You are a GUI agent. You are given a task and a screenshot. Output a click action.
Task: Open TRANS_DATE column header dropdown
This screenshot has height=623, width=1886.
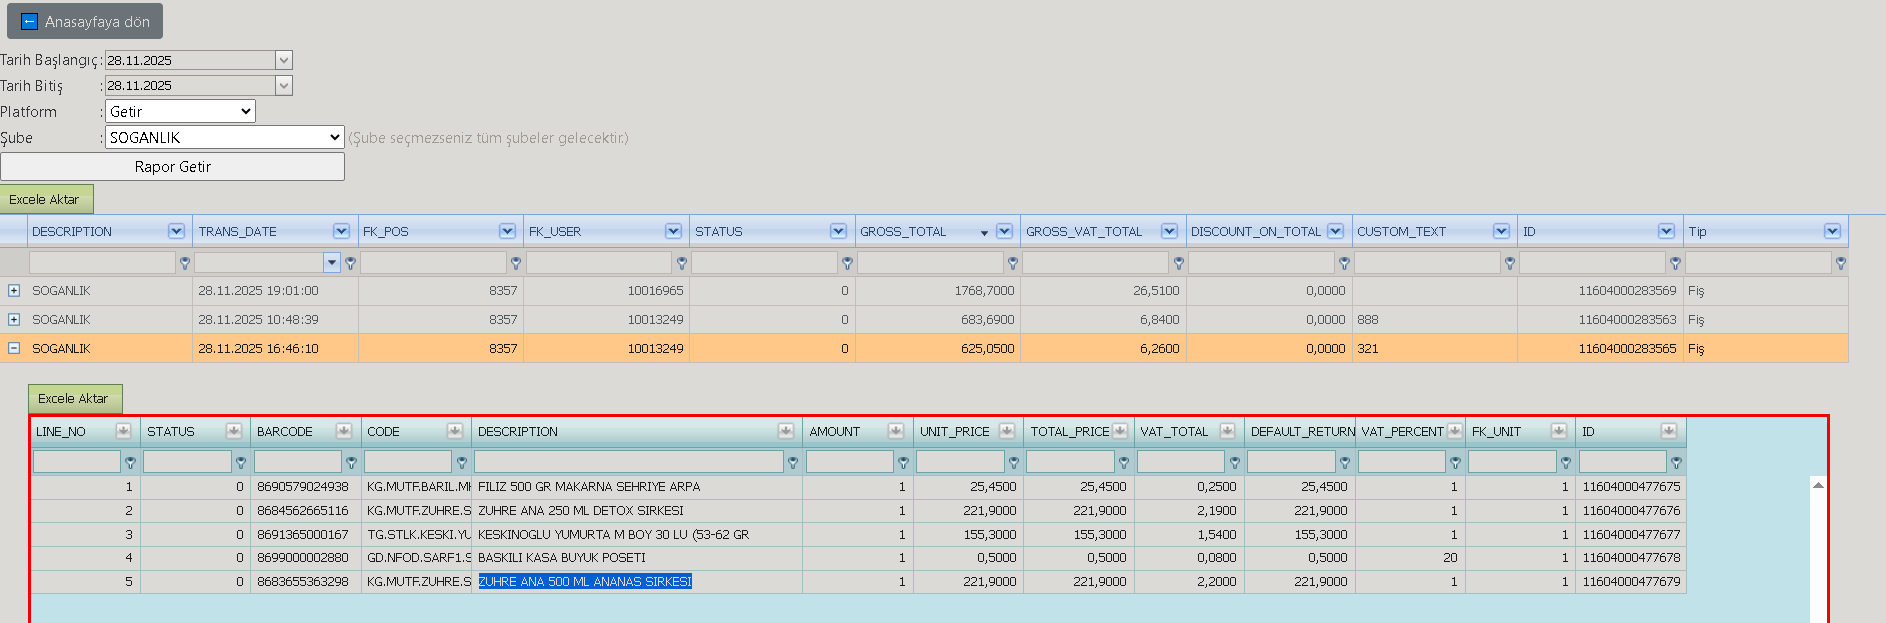342,231
